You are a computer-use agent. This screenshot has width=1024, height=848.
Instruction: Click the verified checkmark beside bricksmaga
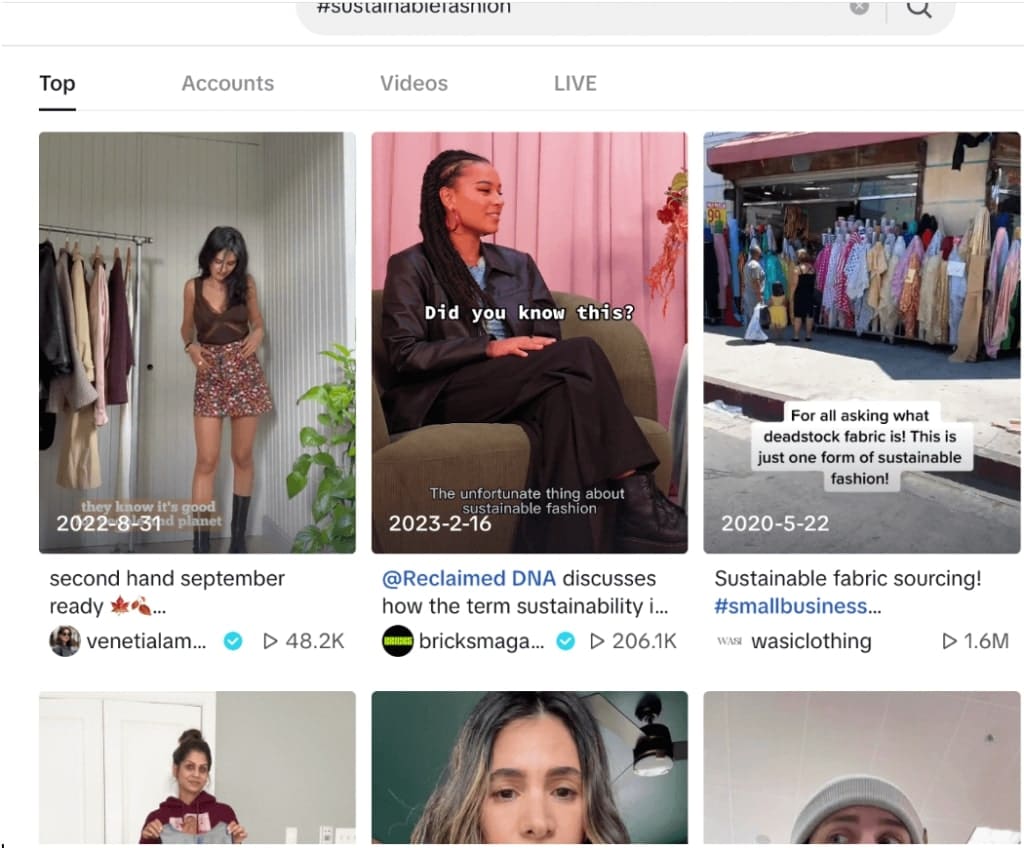(x=566, y=641)
